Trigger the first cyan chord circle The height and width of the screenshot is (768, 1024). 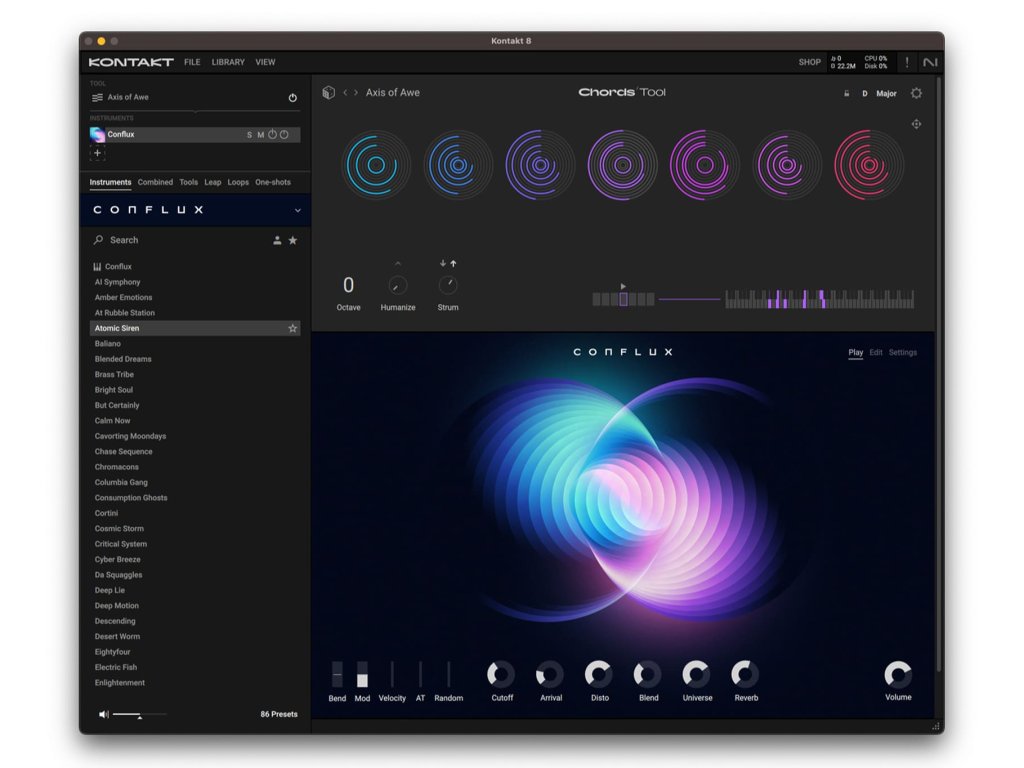[x=376, y=165]
